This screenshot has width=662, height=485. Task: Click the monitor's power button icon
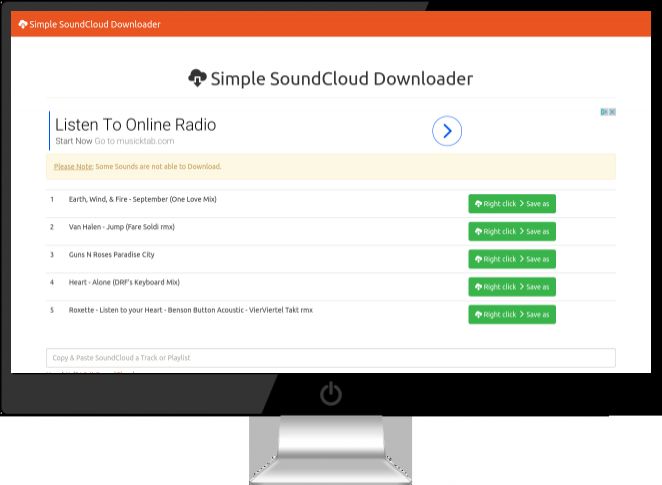[x=331, y=393]
